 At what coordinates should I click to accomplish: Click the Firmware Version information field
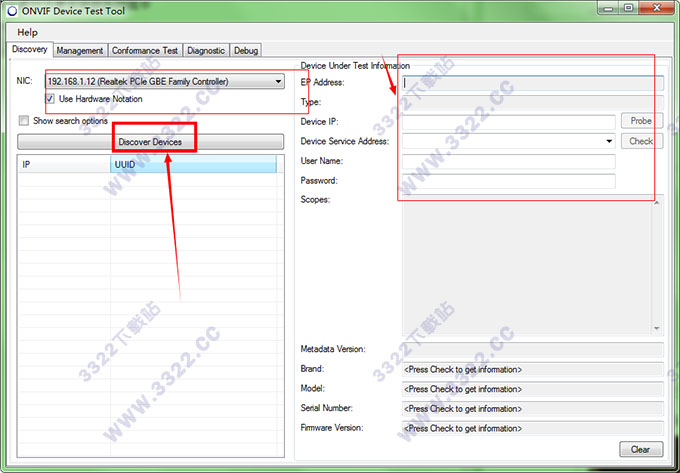pyautogui.click(x=533, y=428)
